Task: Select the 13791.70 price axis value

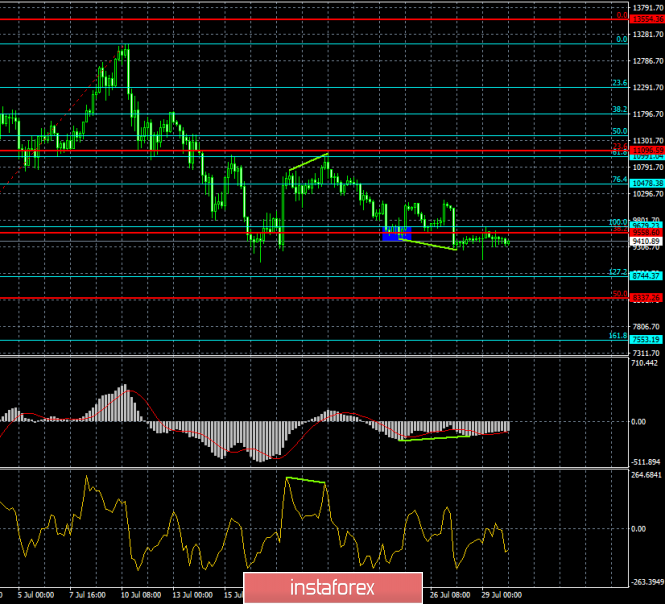Action: point(648,8)
